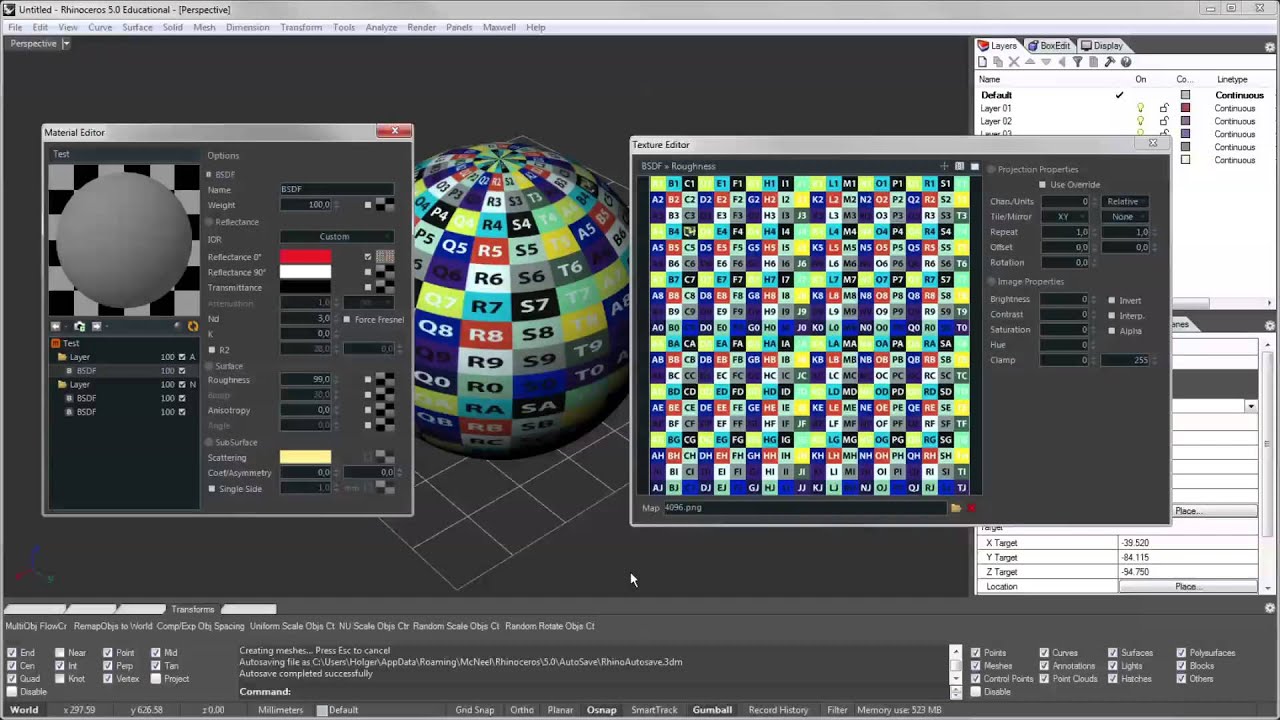This screenshot has width=1280, height=720.
Task: Open Tile/Mirror XY dropdown
Action: tap(1064, 217)
